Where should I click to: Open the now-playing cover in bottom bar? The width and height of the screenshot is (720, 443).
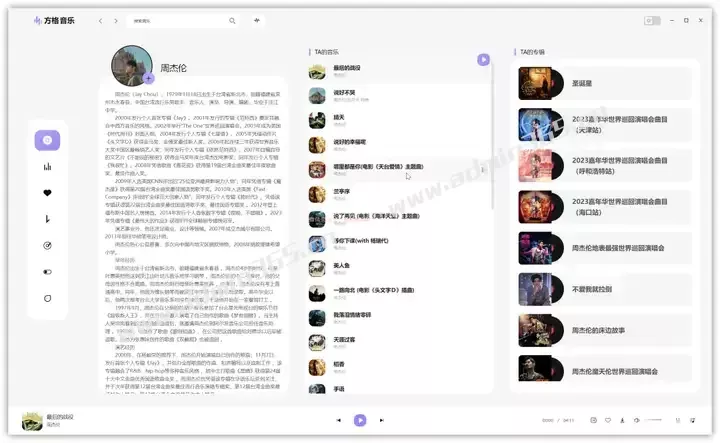[x=32, y=421]
